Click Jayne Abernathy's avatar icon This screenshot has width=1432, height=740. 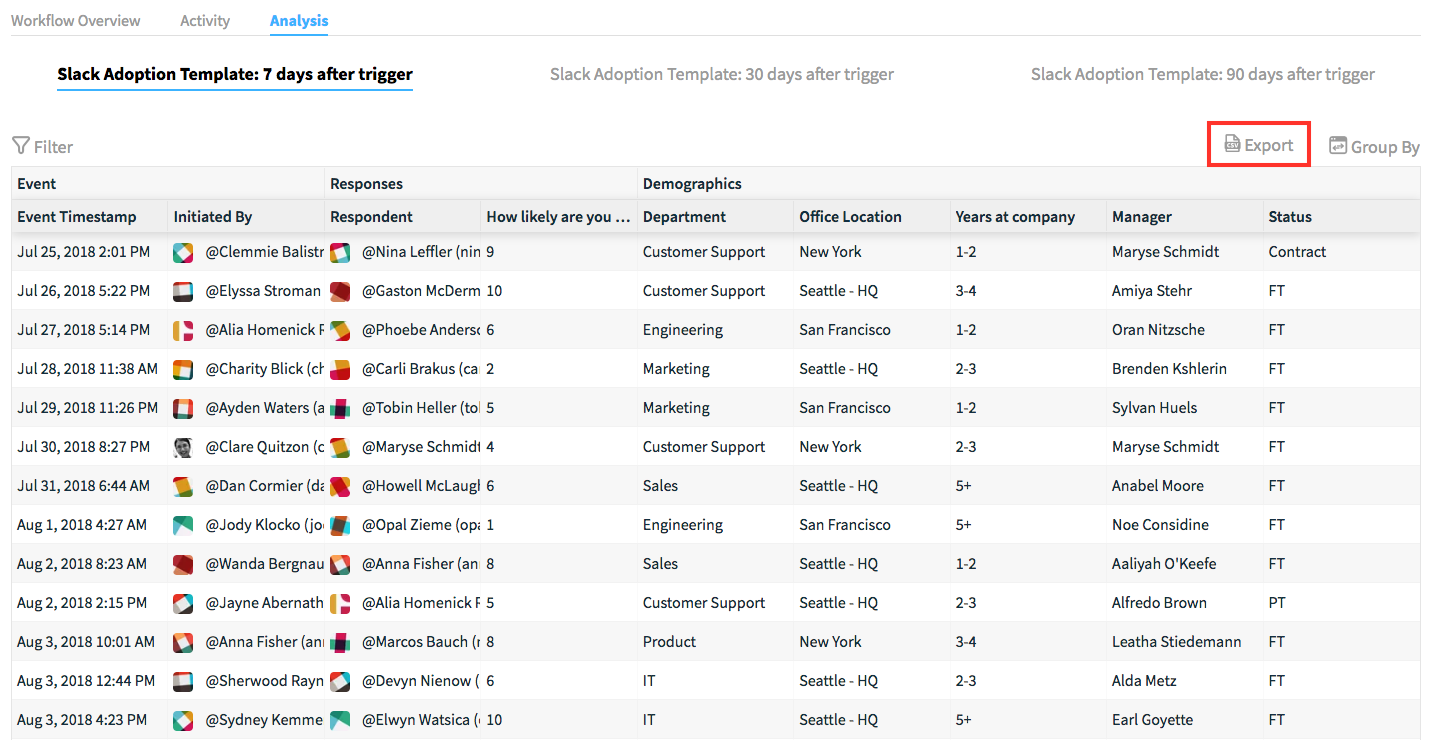(183, 604)
